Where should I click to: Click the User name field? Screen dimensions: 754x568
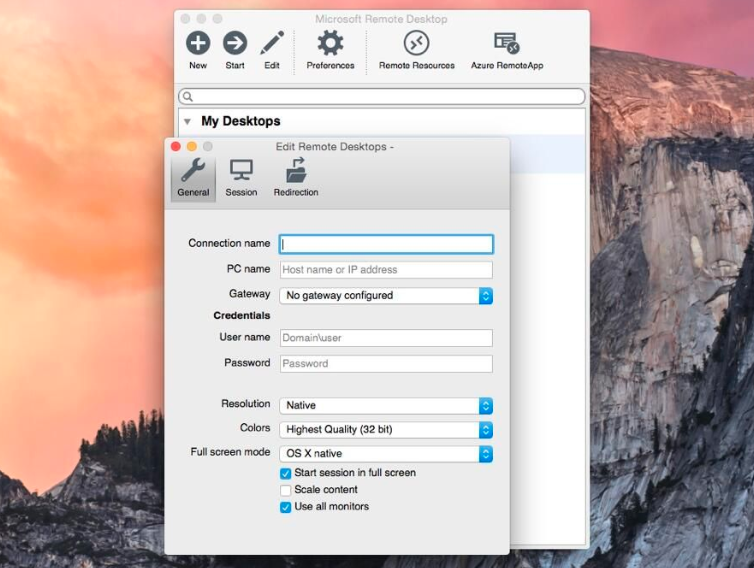pyautogui.click(x=386, y=338)
